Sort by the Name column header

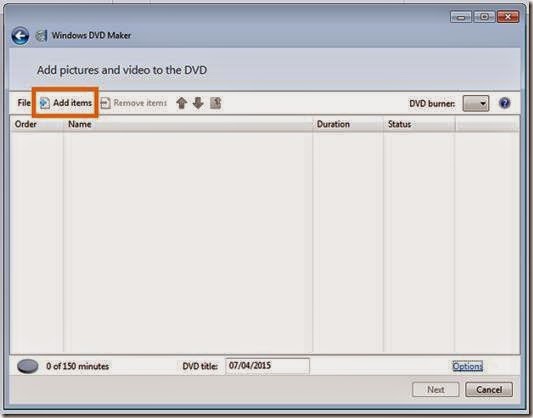click(188, 124)
